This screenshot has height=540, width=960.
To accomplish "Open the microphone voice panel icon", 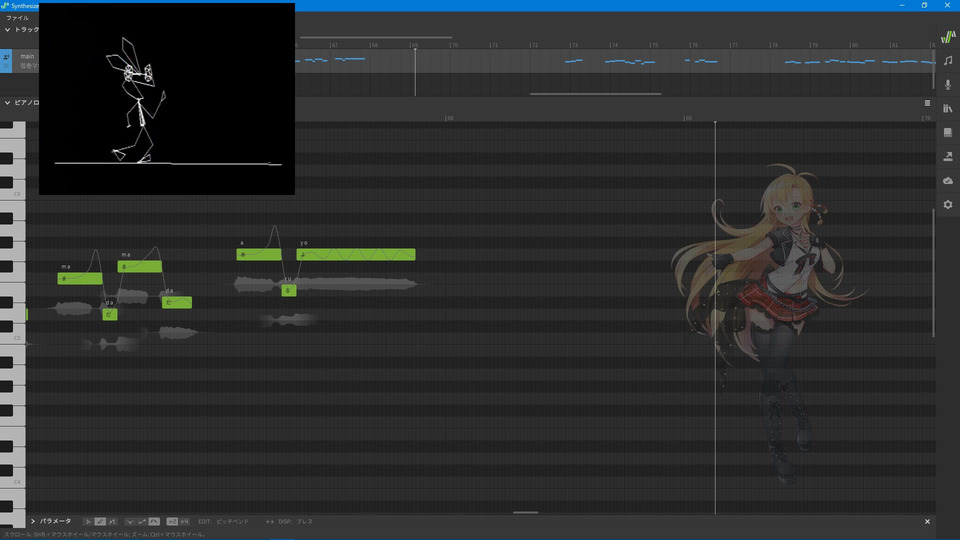I will [x=948, y=84].
